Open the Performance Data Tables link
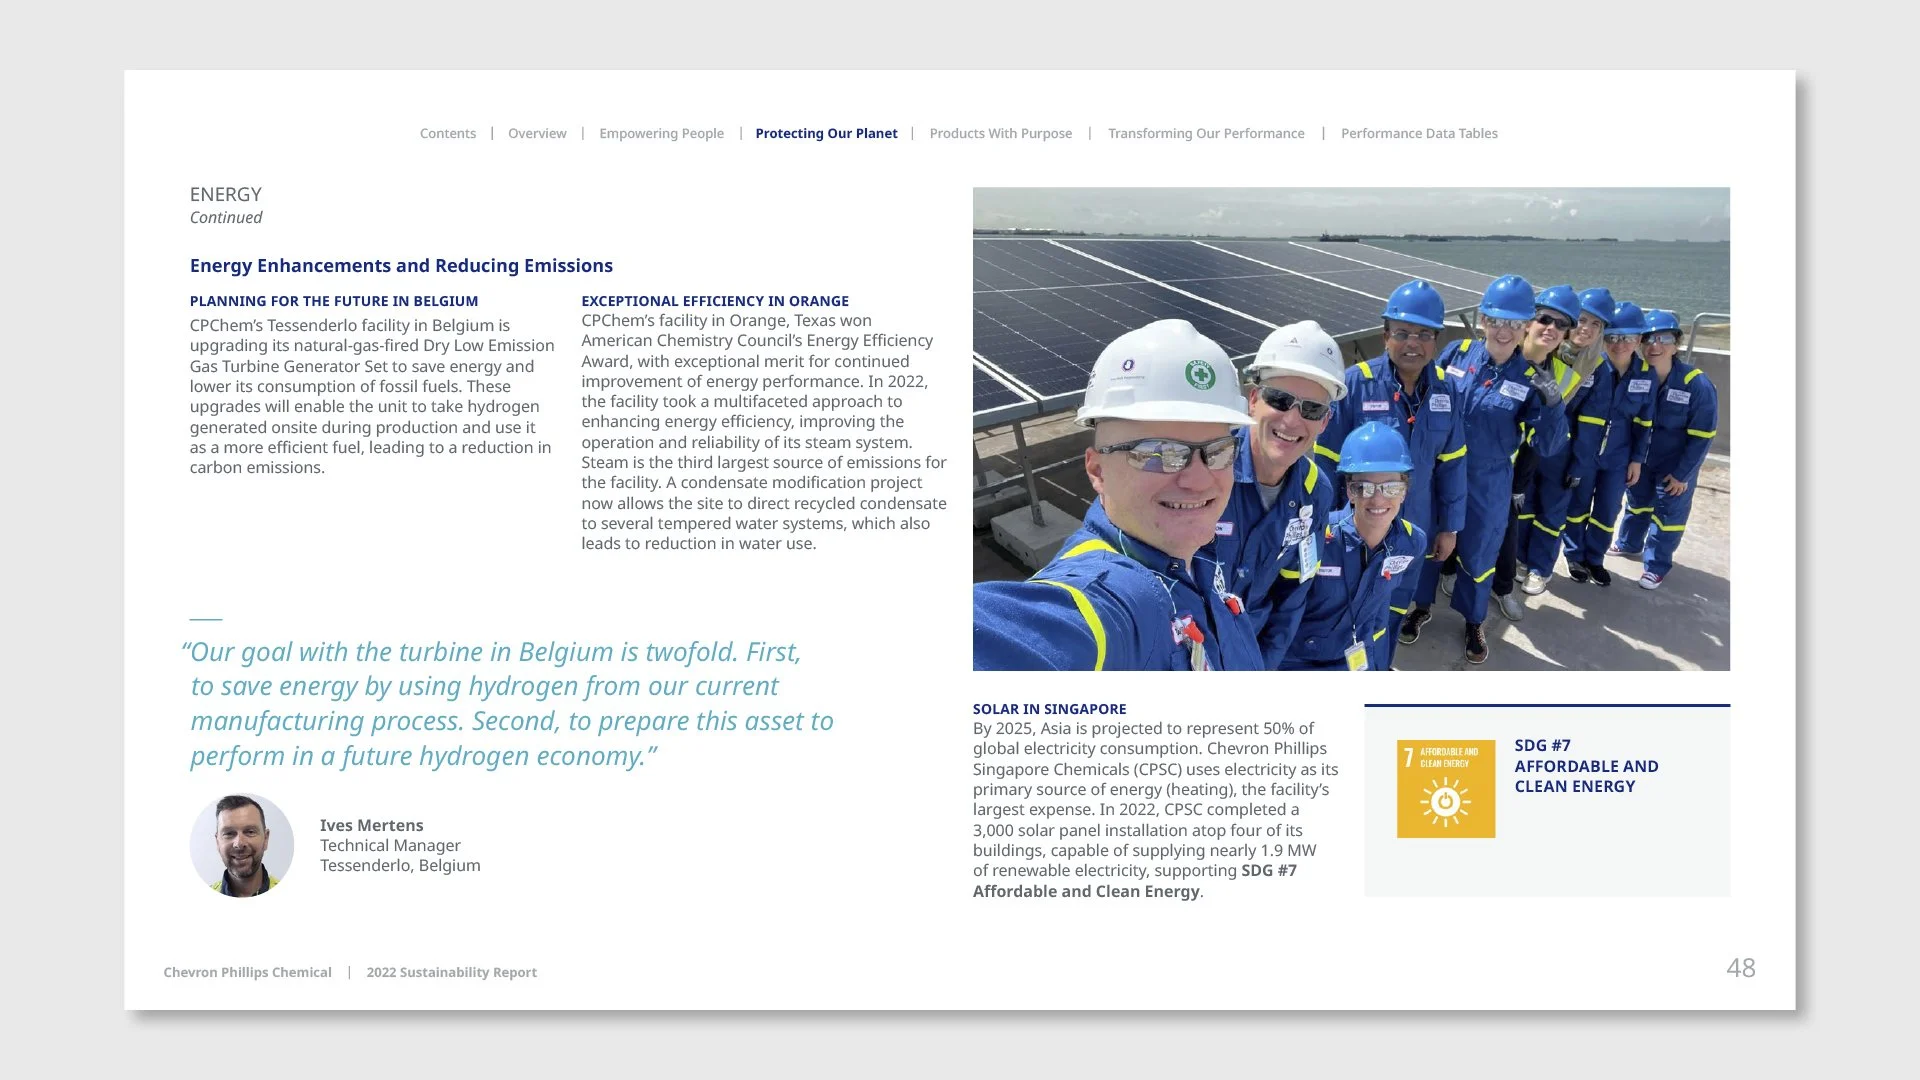Viewport: 1920px width, 1080px height. click(x=1419, y=133)
